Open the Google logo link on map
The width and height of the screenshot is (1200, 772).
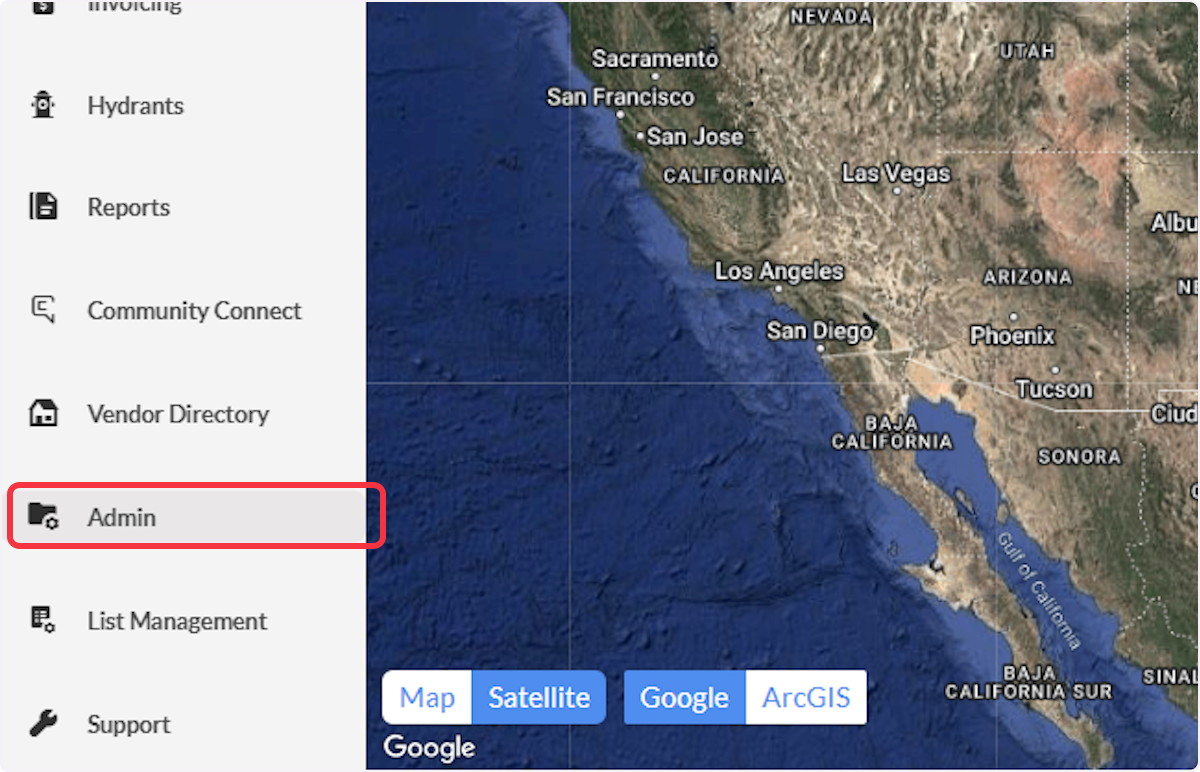(429, 747)
